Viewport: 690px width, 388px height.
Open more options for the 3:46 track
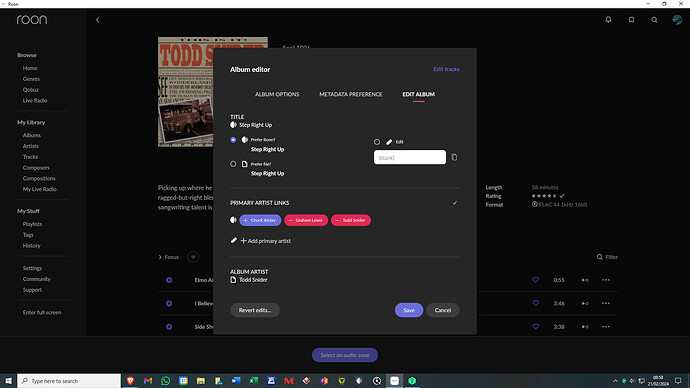tap(606, 303)
